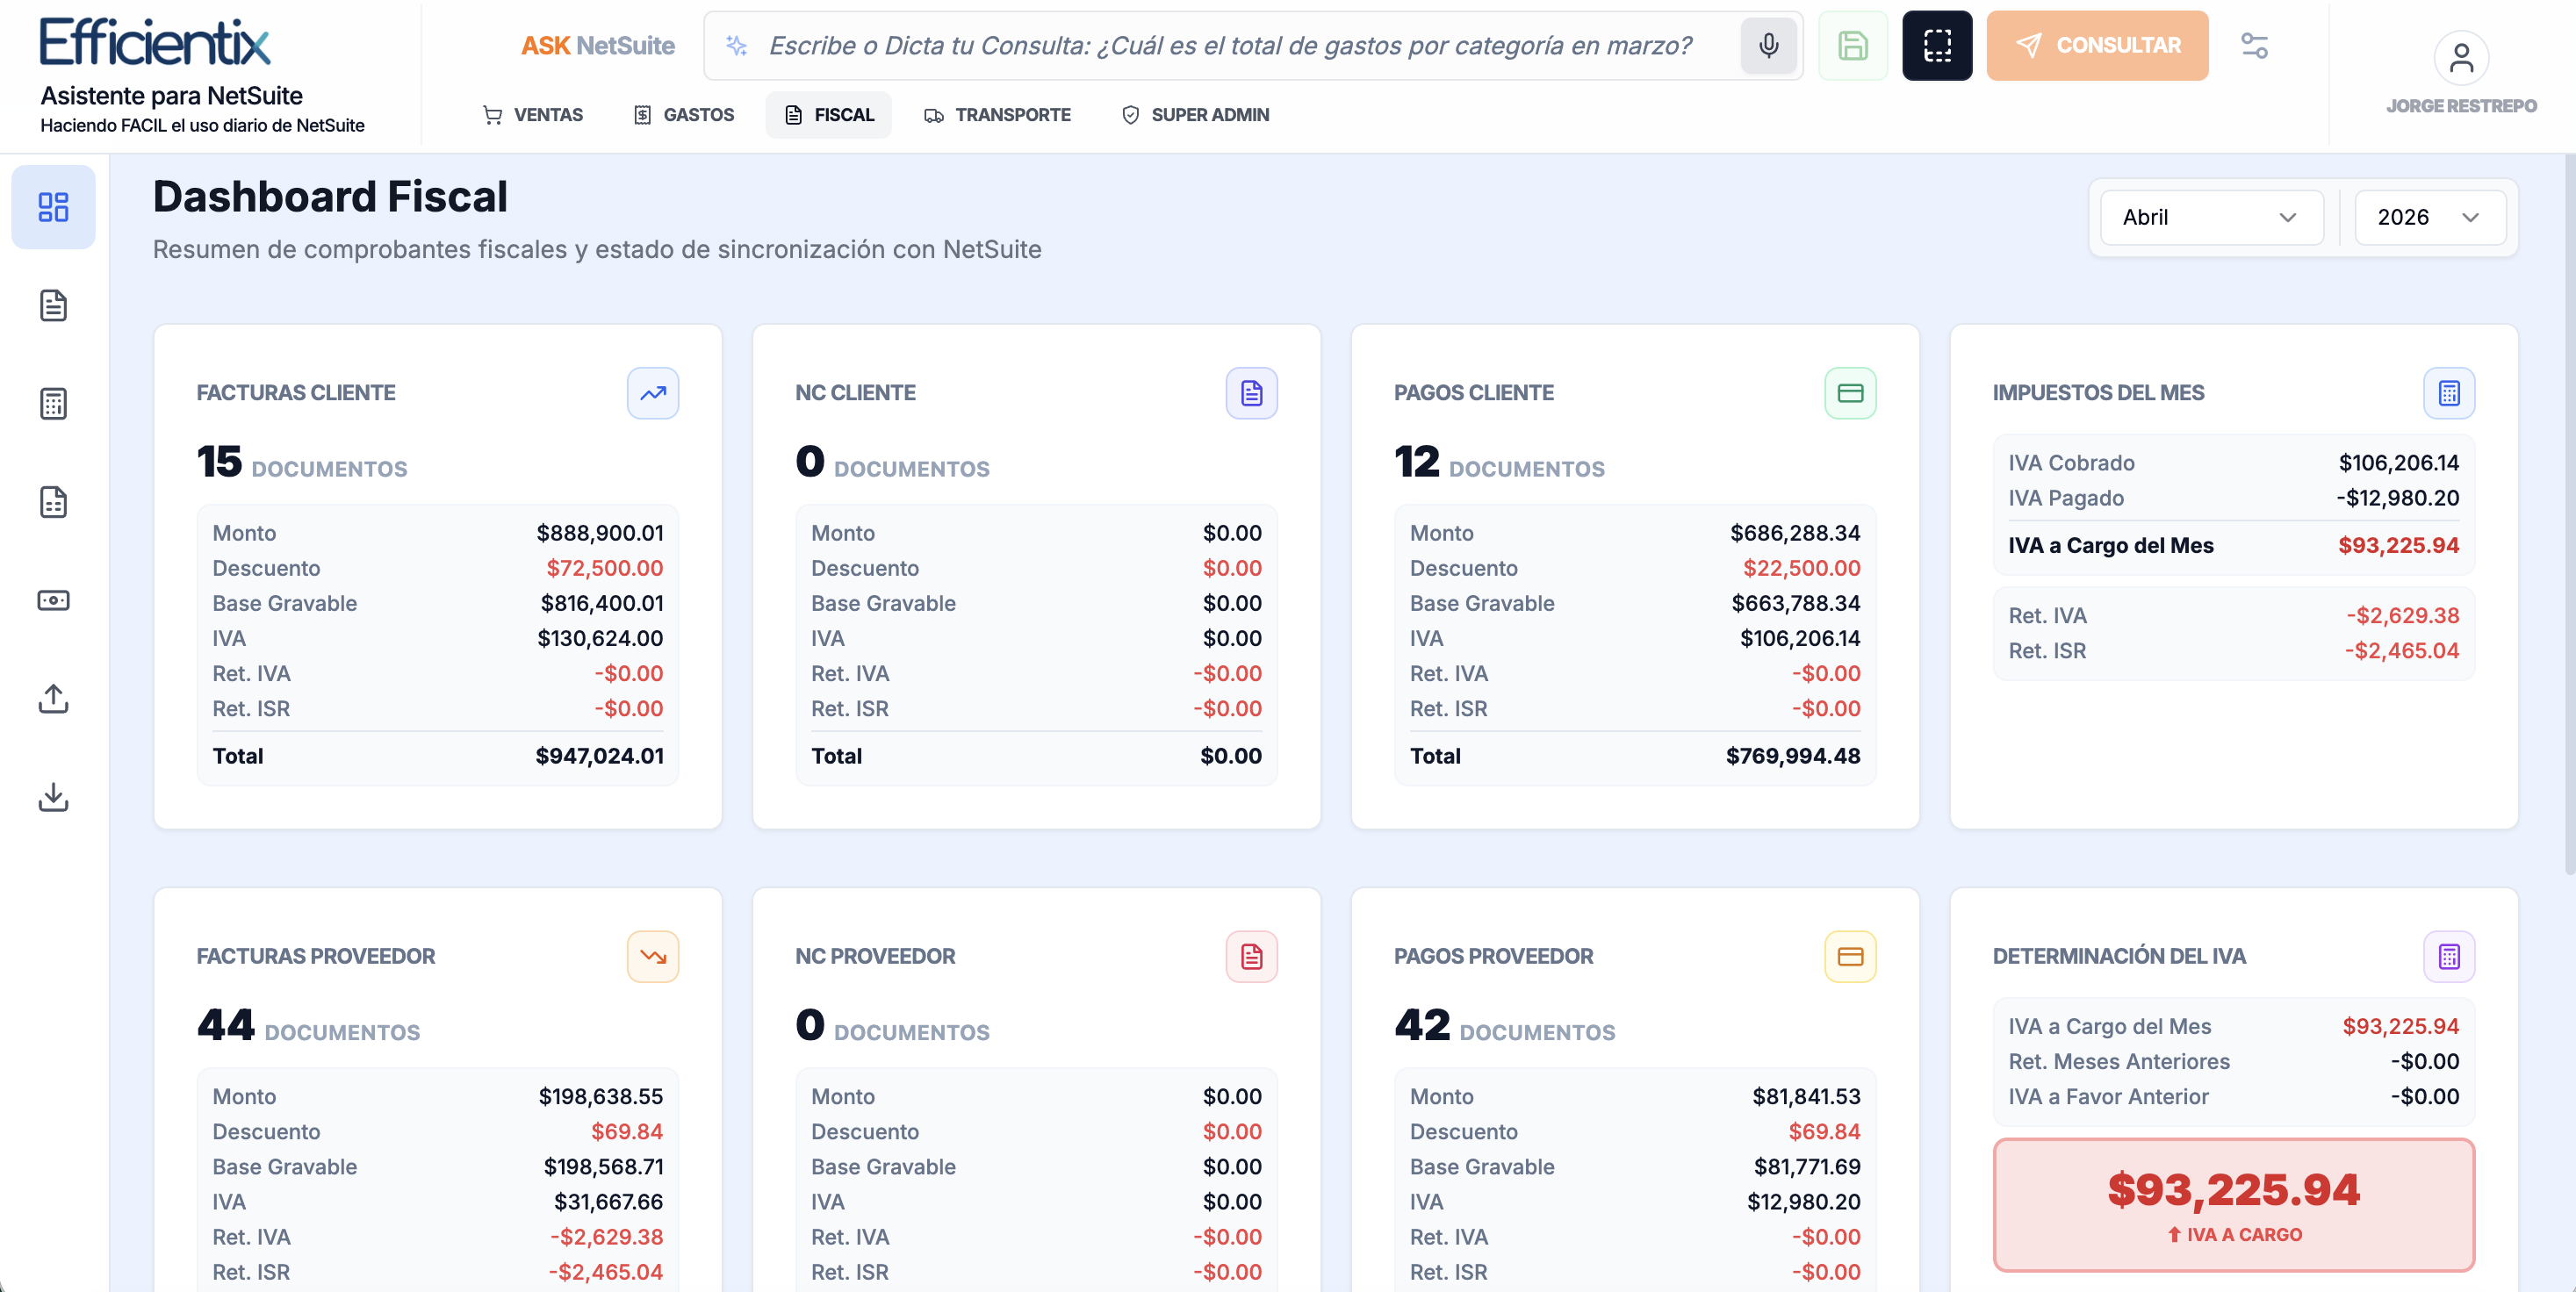Click the red document icon on NC Proveedor
This screenshot has width=2576, height=1292.
coord(1252,957)
